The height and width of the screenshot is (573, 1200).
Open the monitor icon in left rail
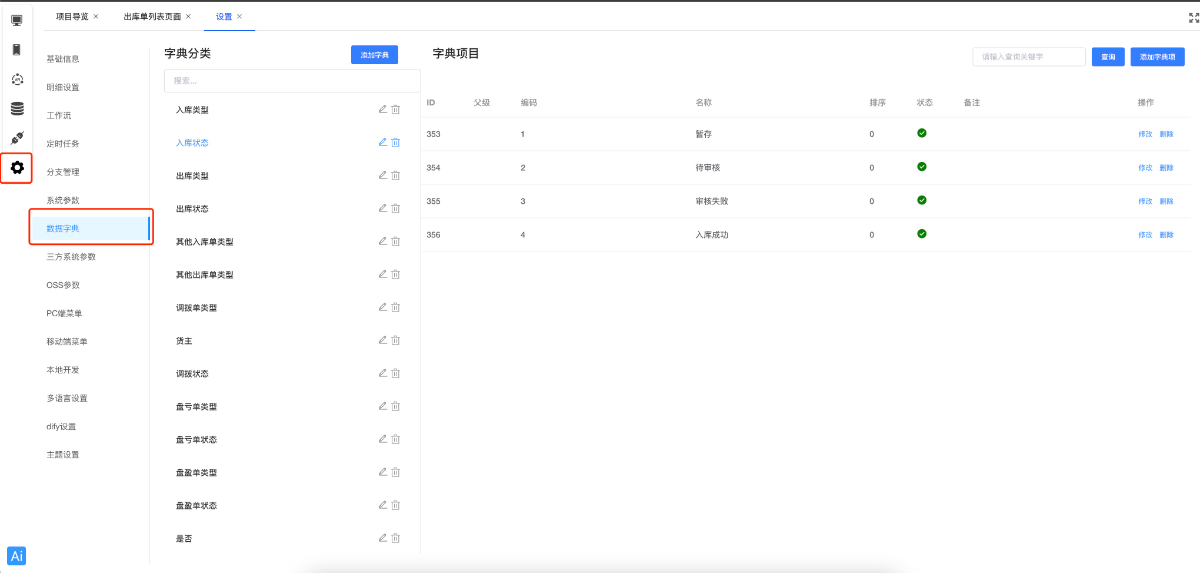[17, 20]
